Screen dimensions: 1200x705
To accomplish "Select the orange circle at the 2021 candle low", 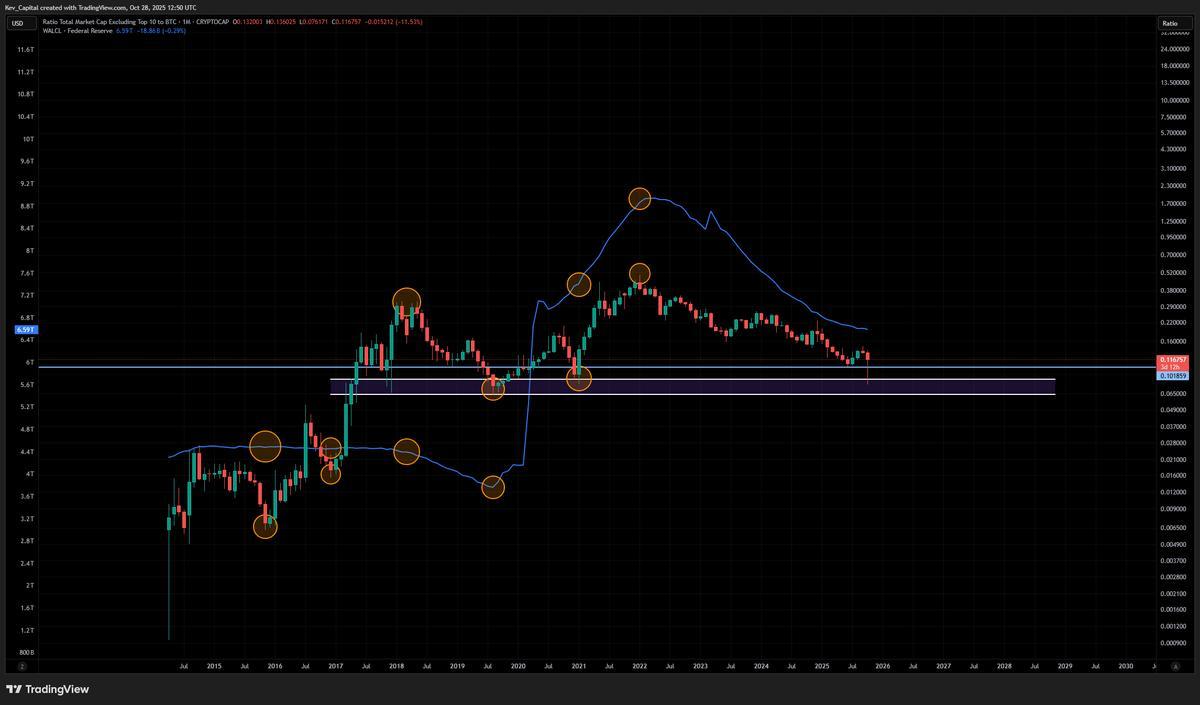I will click(579, 378).
